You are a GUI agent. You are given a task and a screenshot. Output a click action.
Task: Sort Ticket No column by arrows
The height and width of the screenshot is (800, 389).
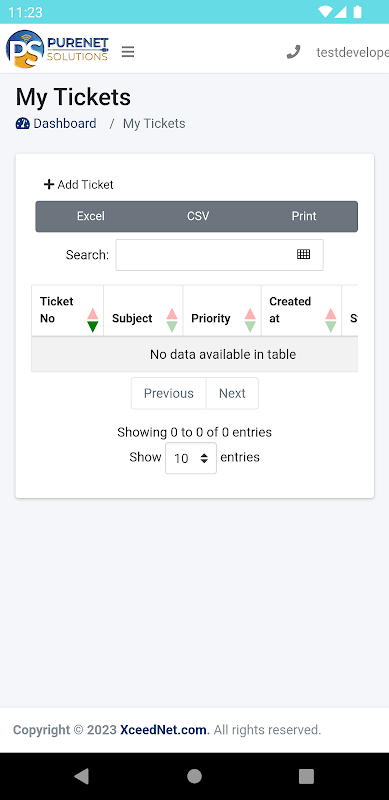click(92, 320)
